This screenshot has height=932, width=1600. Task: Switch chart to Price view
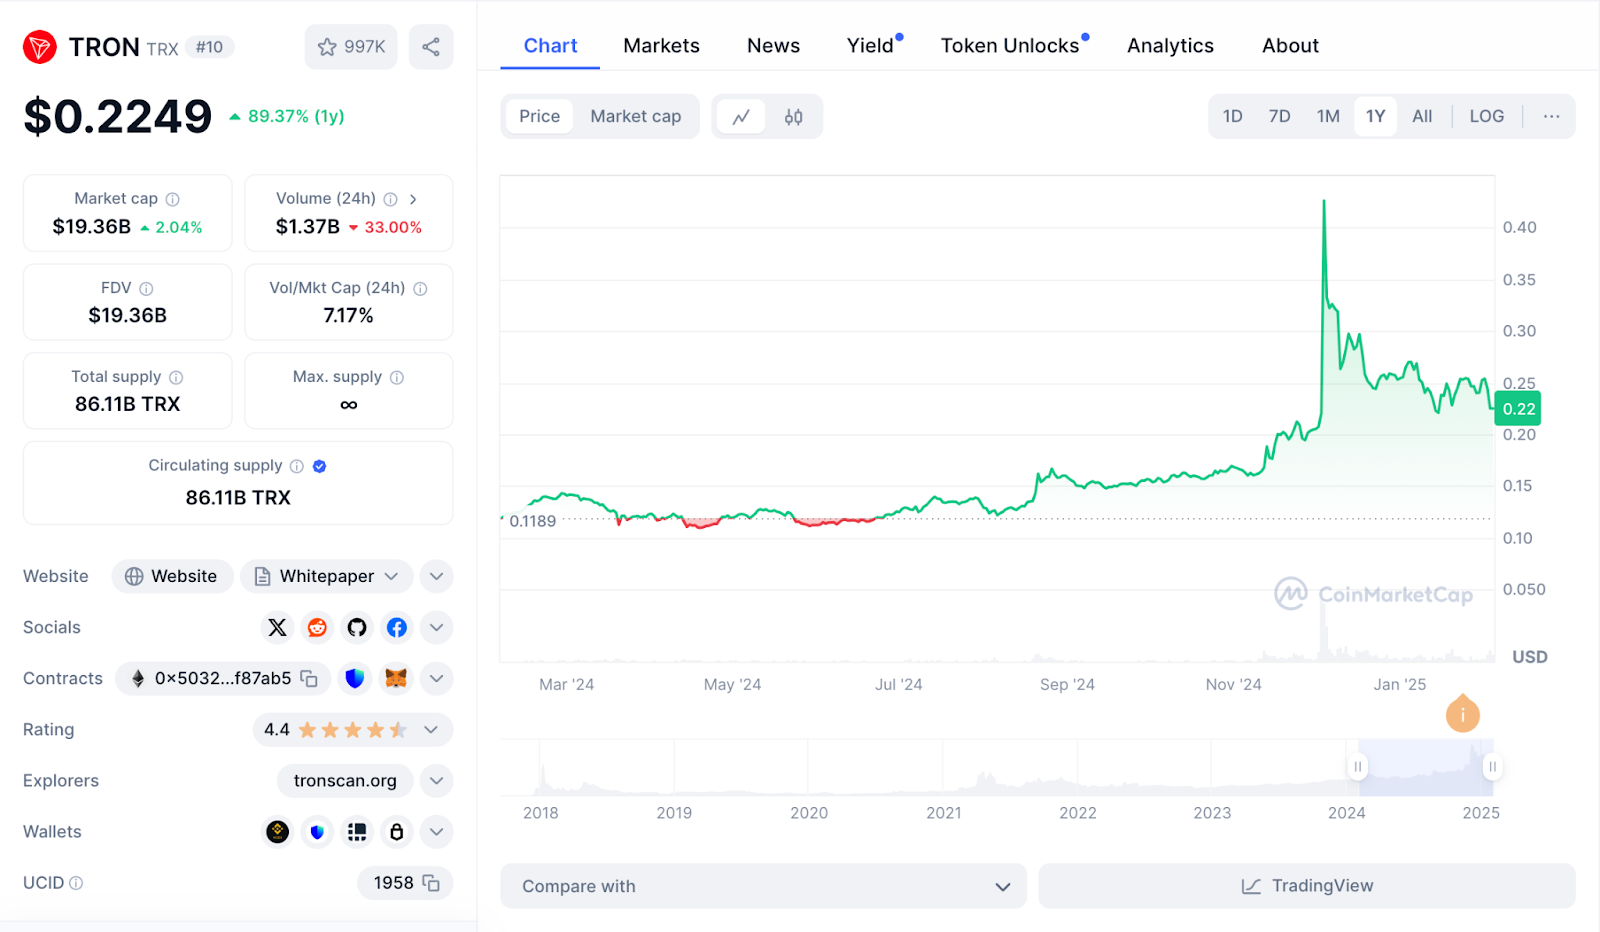pyautogui.click(x=539, y=116)
